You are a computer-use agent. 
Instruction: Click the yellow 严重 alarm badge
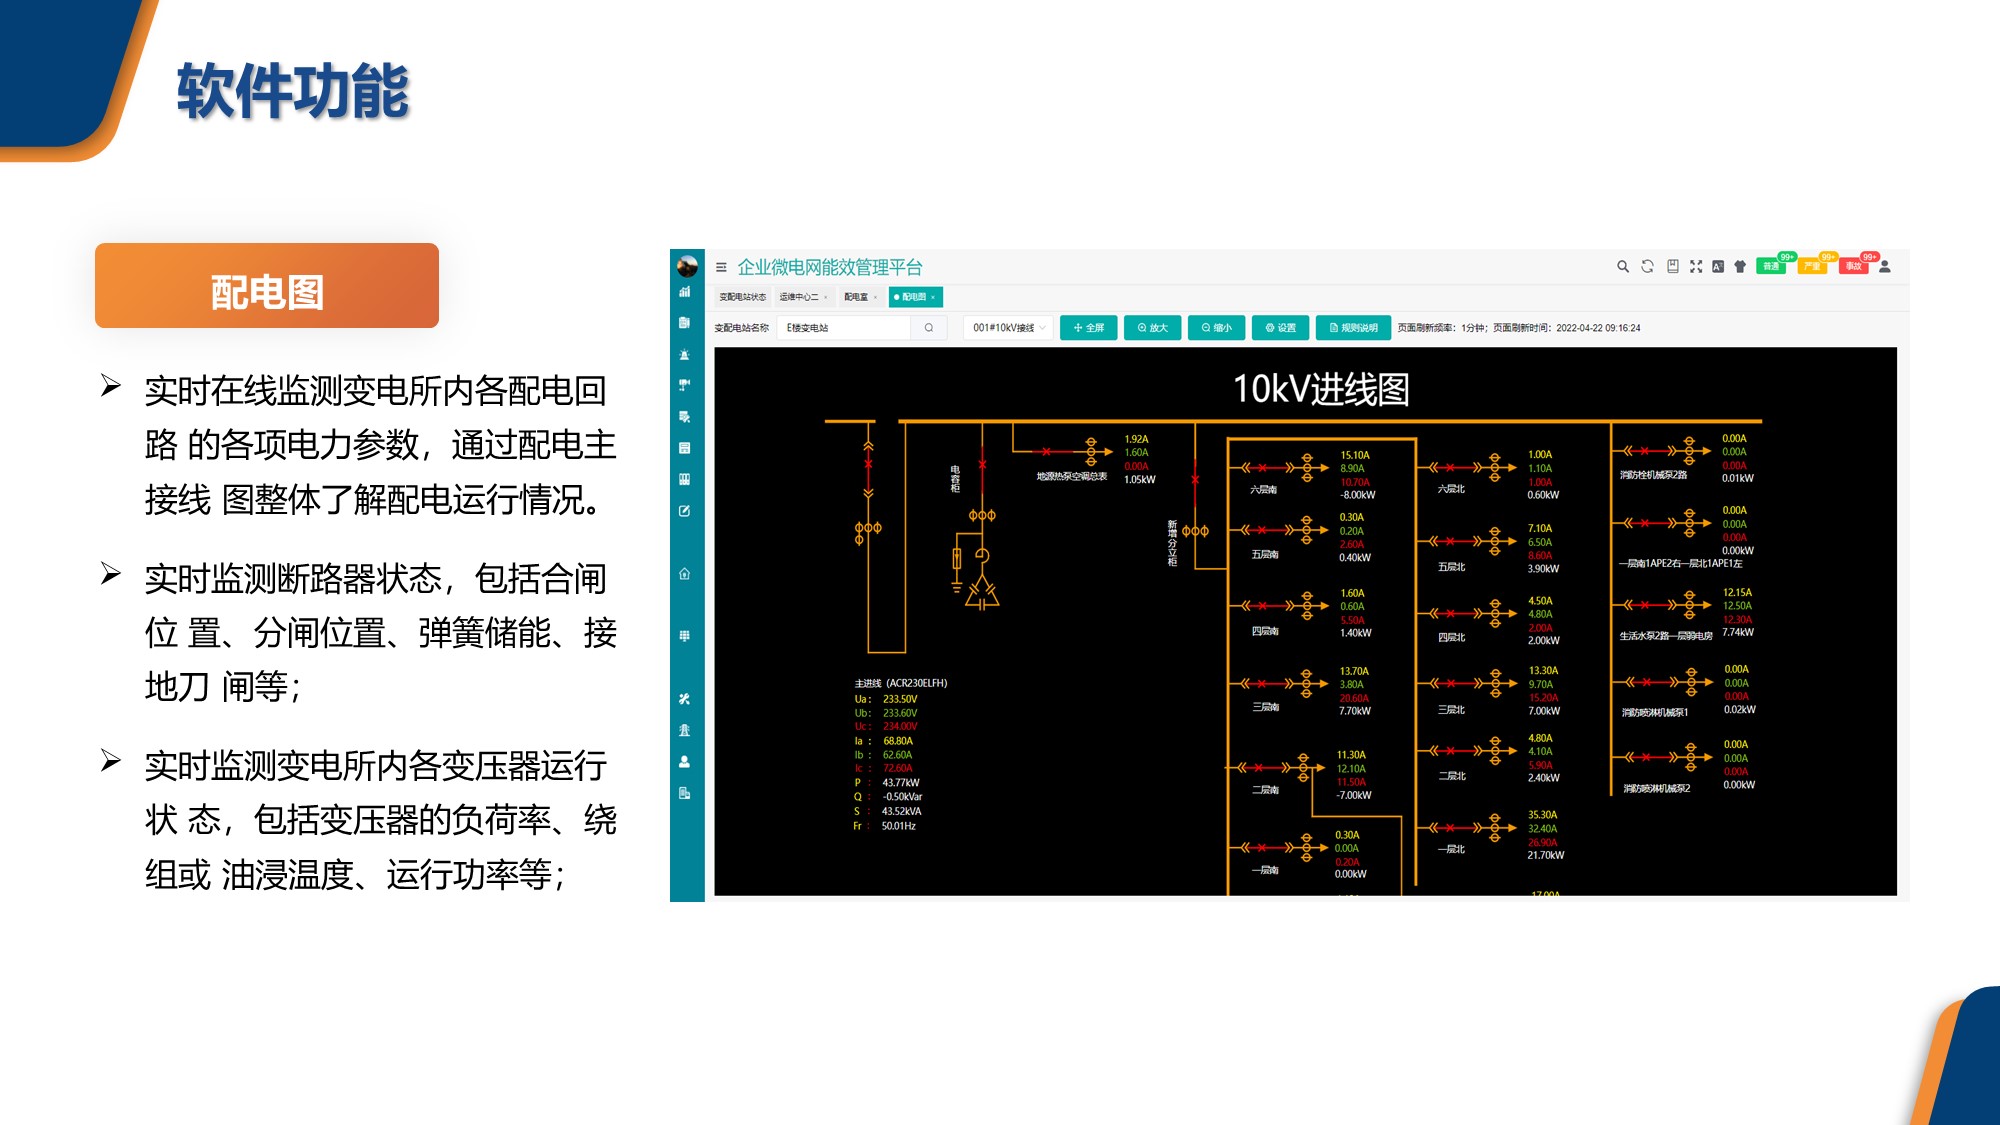1812,266
